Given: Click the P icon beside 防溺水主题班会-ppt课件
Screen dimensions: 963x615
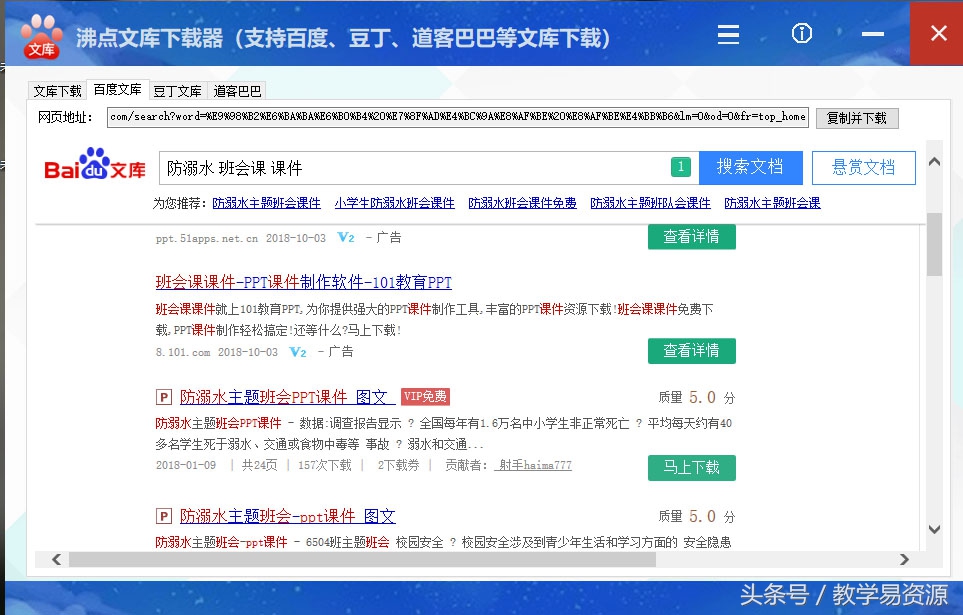Looking at the screenshot, I should click(165, 516).
